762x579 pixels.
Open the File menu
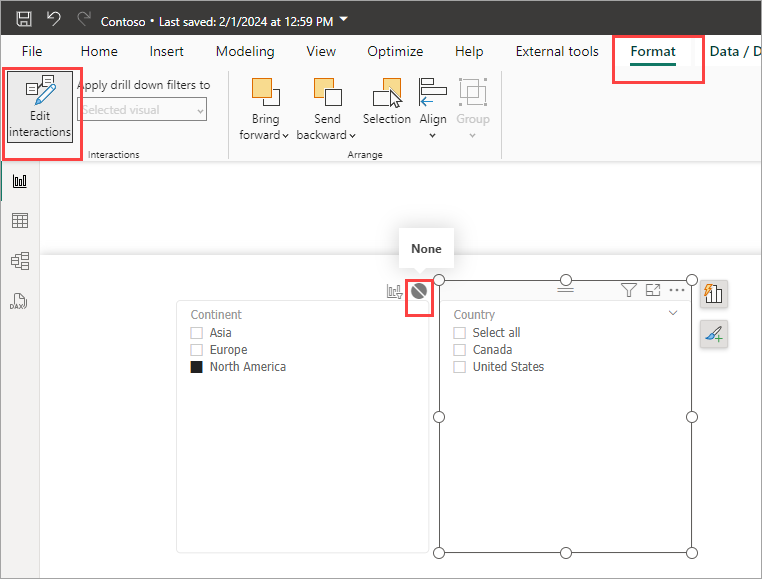point(32,52)
